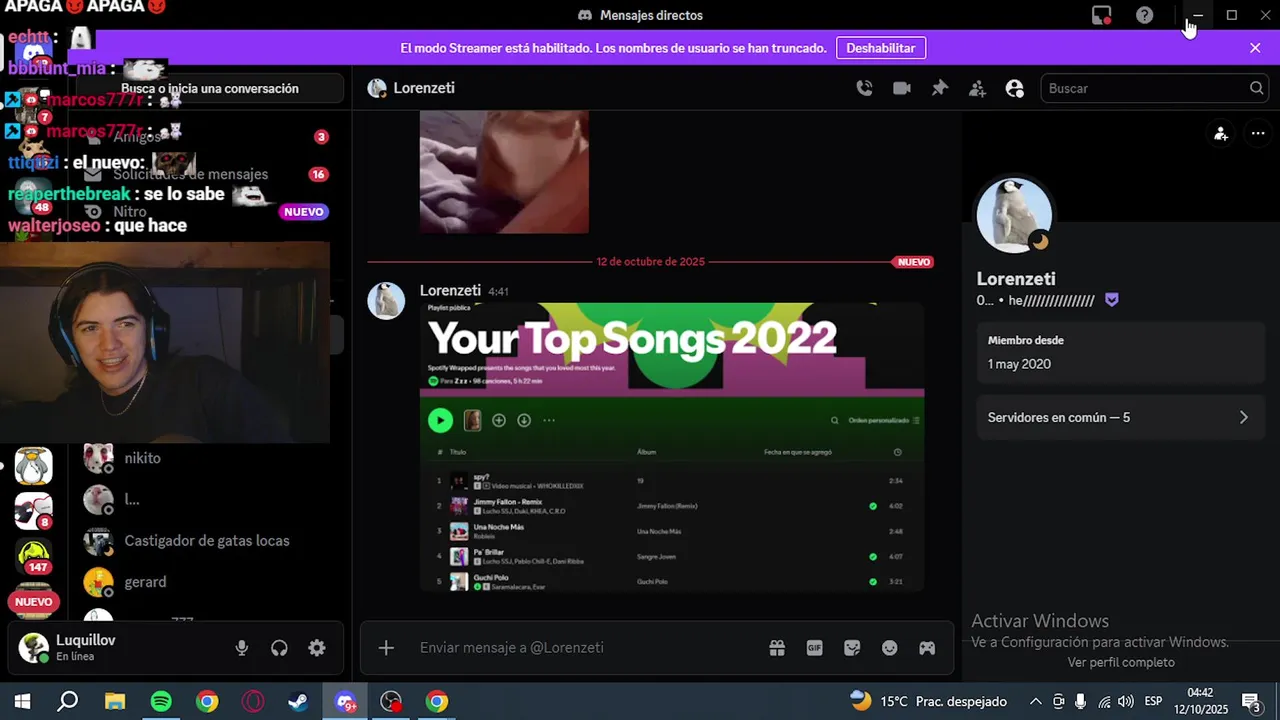The width and height of the screenshot is (1280, 720).
Task: Open the Windows notification center
Action: click(1250, 701)
